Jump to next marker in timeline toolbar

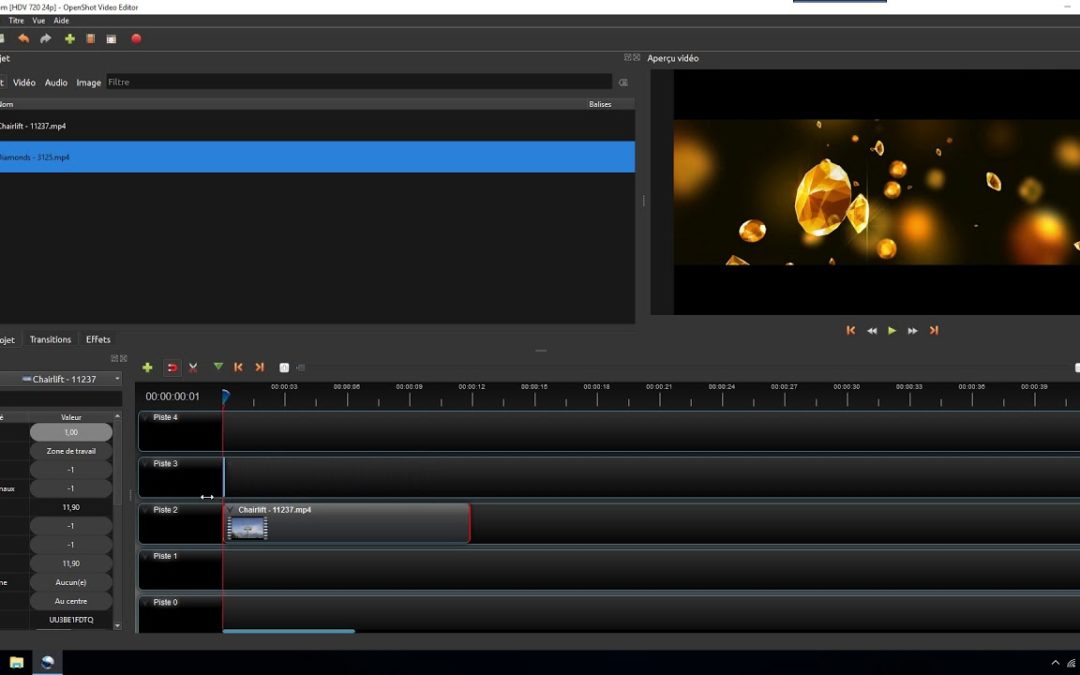(260, 367)
